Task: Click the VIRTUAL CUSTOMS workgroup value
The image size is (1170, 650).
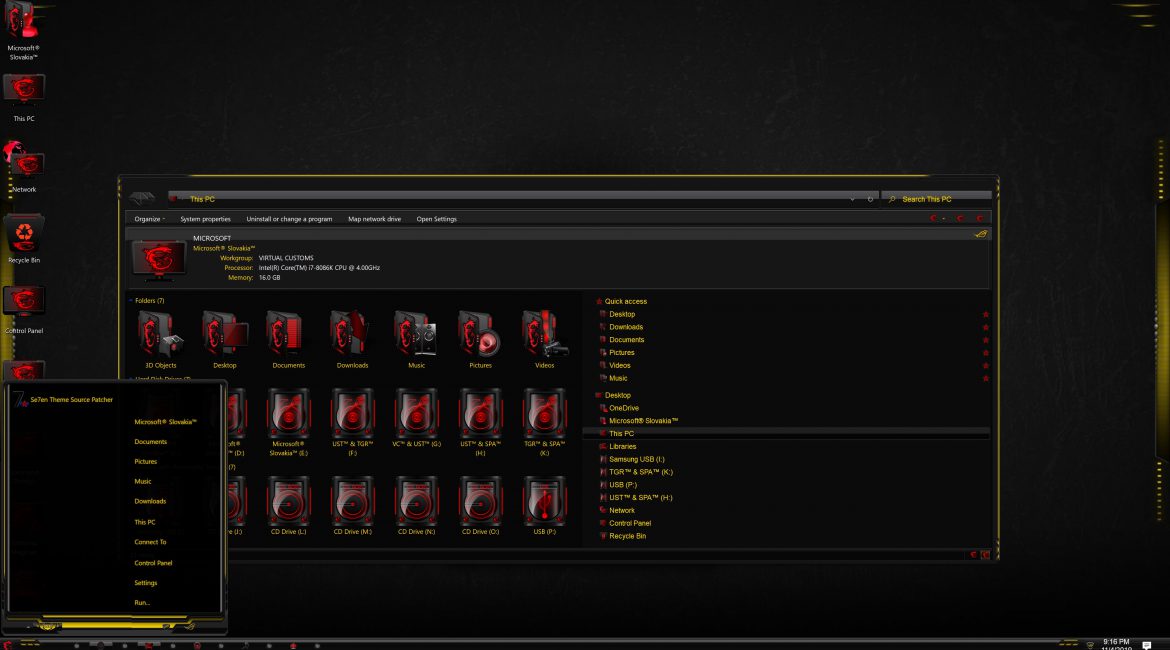Action: pyautogui.click(x=286, y=258)
